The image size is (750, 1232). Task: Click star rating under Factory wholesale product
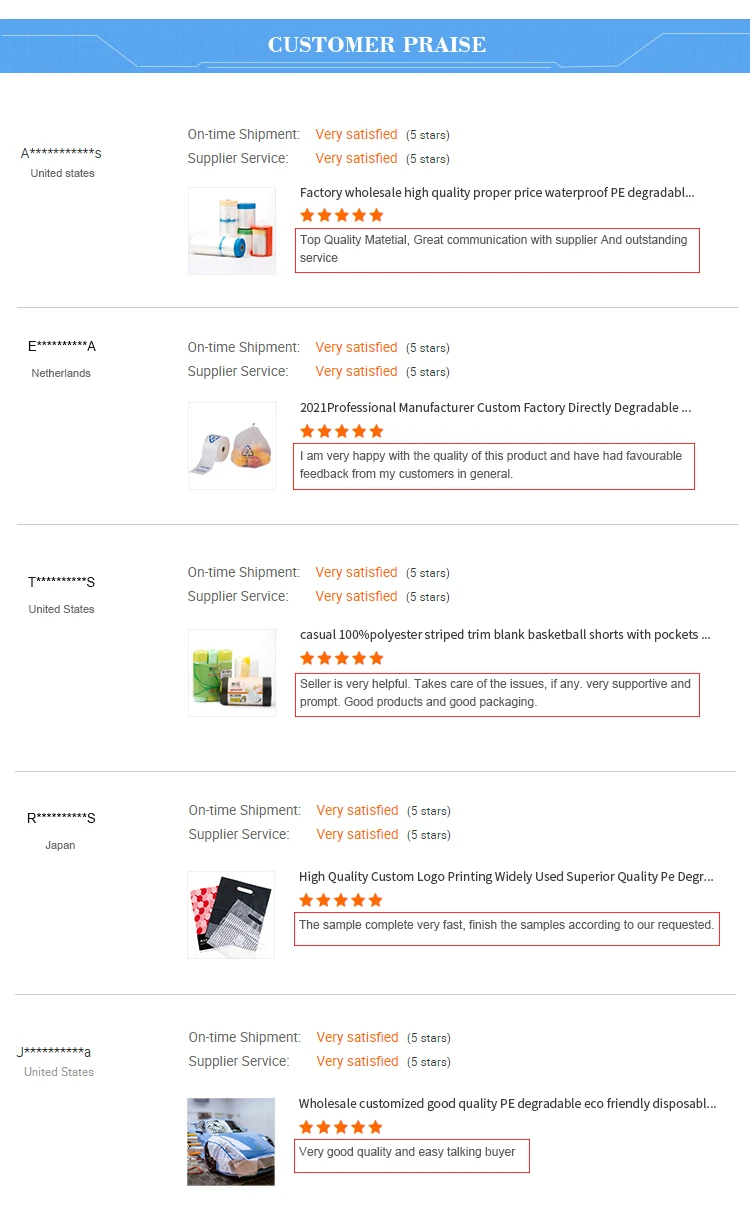pyautogui.click(x=342, y=215)
